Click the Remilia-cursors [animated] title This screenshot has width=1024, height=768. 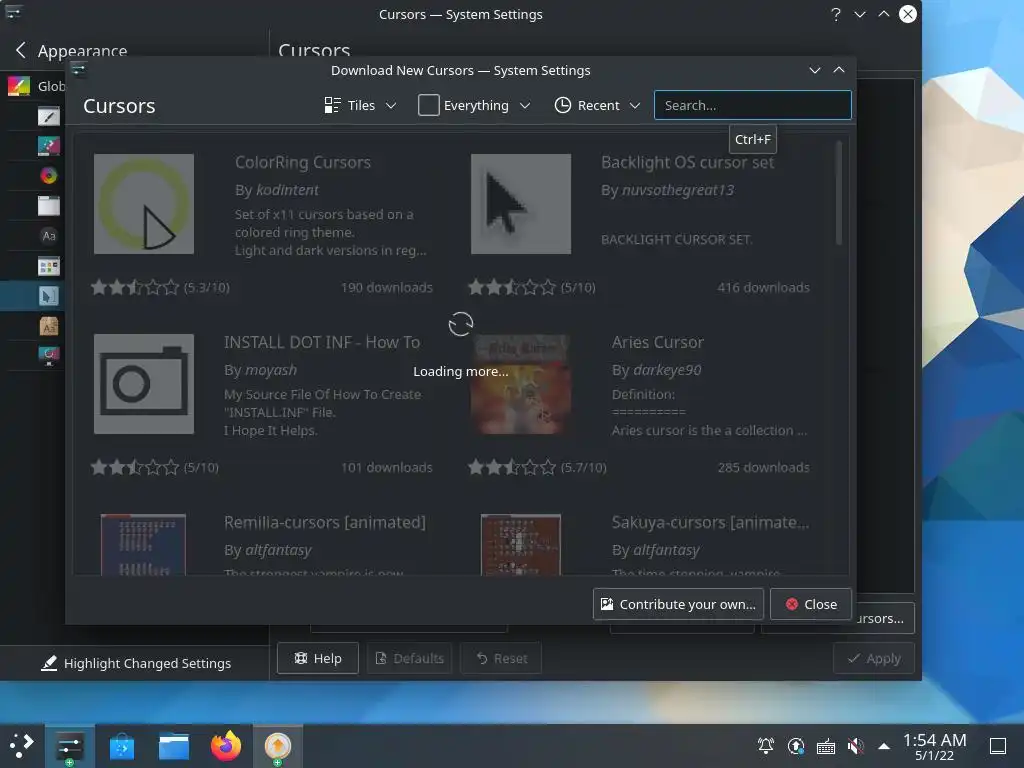(x=325, y=522)
